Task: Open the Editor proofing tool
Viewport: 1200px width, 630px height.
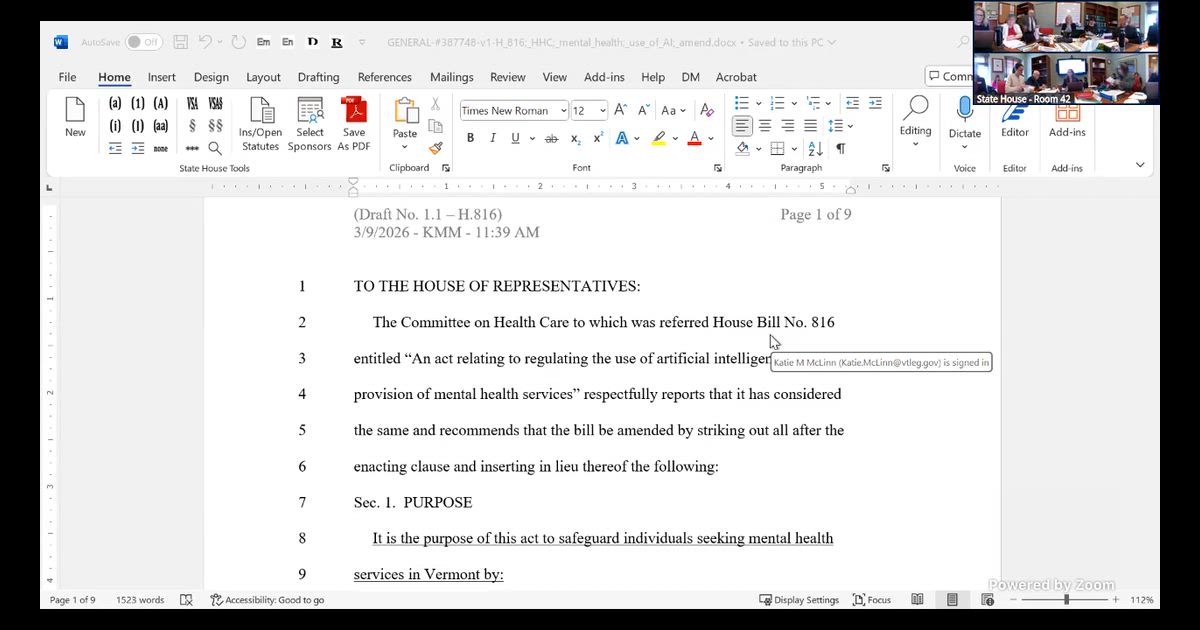Action: point(1015,118)
